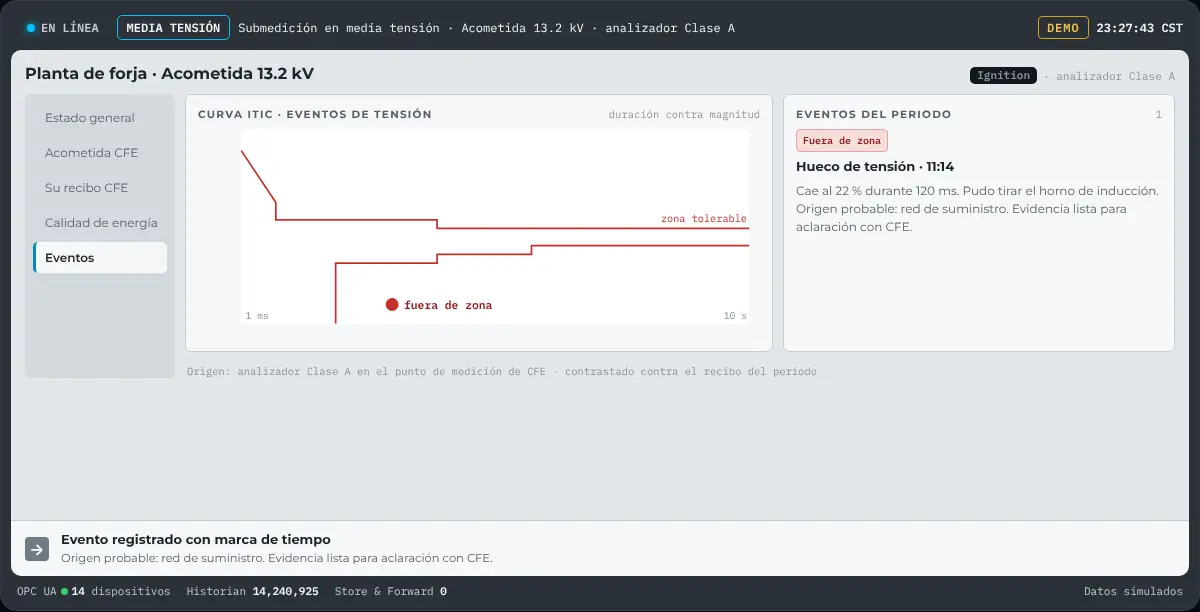Click the Origen: analizador Clase A footnote

502,371
